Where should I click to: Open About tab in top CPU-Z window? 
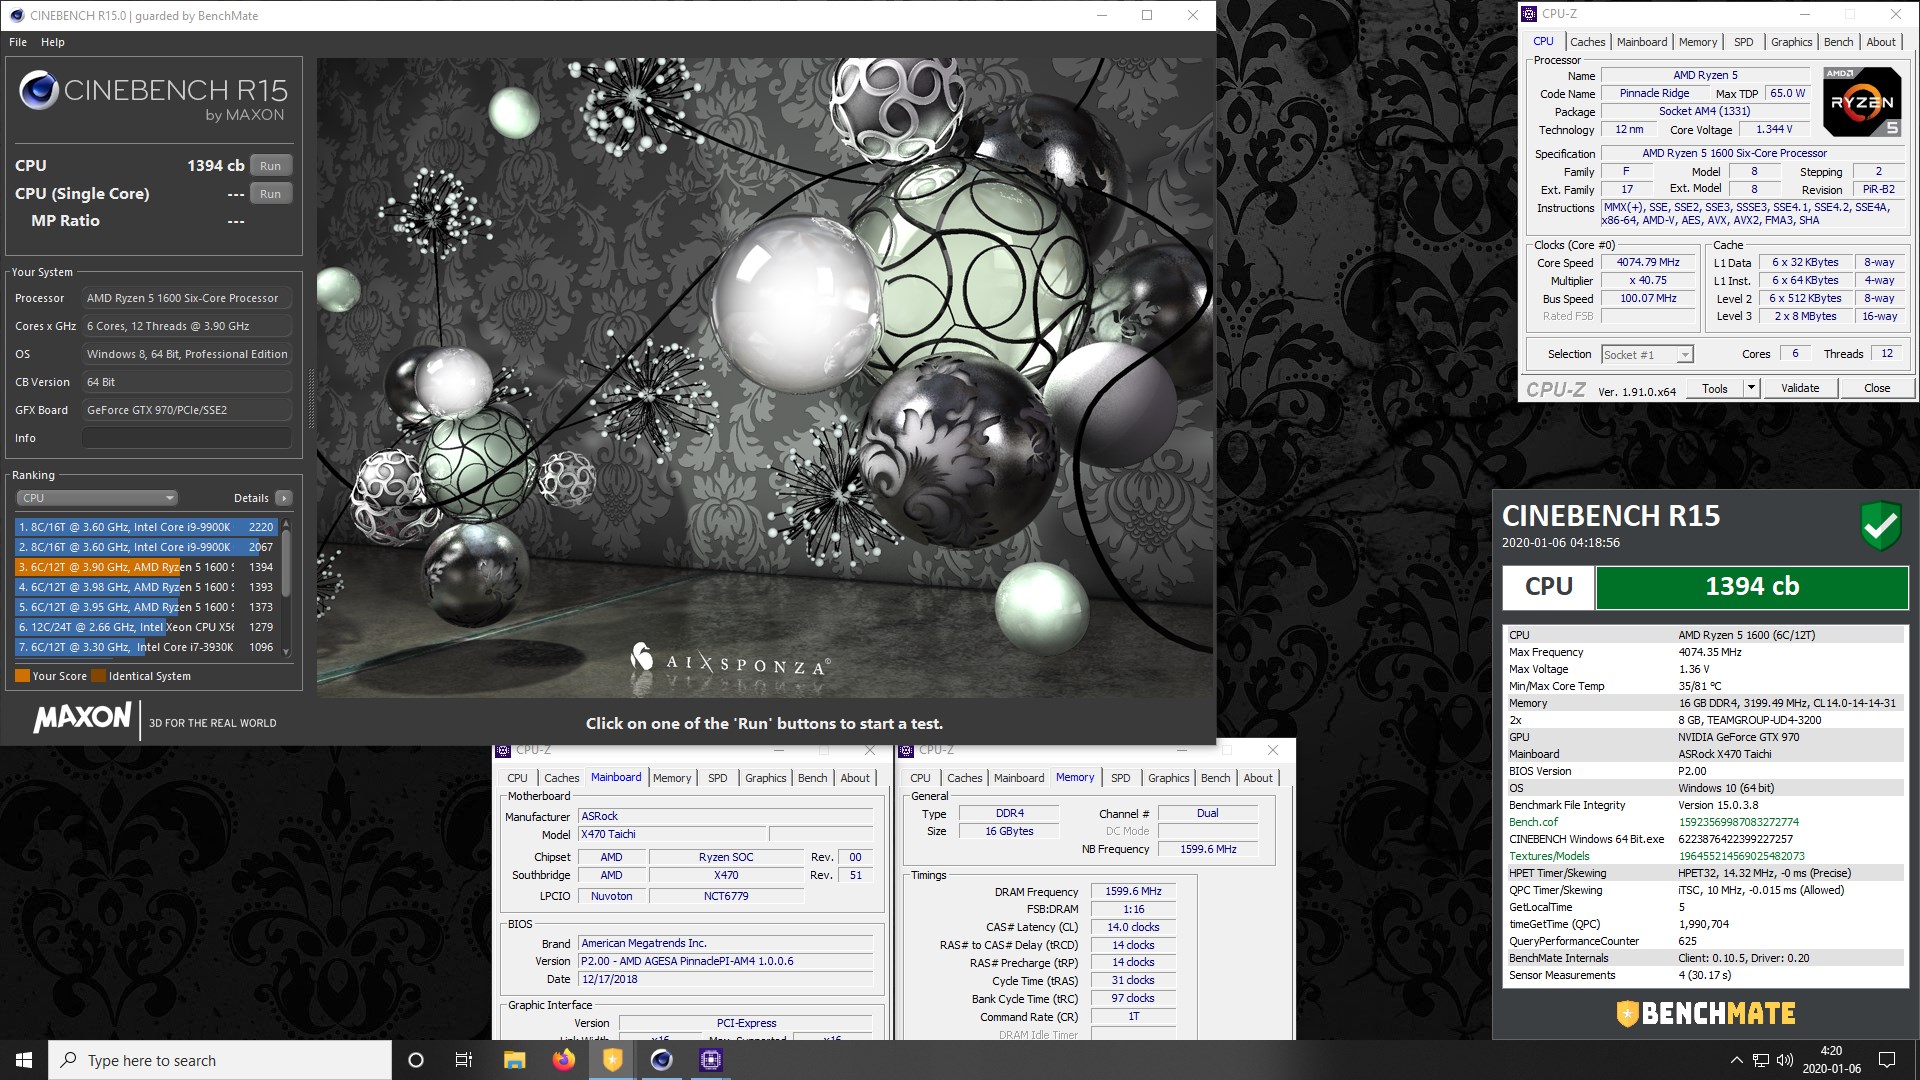coord(1881,42)
